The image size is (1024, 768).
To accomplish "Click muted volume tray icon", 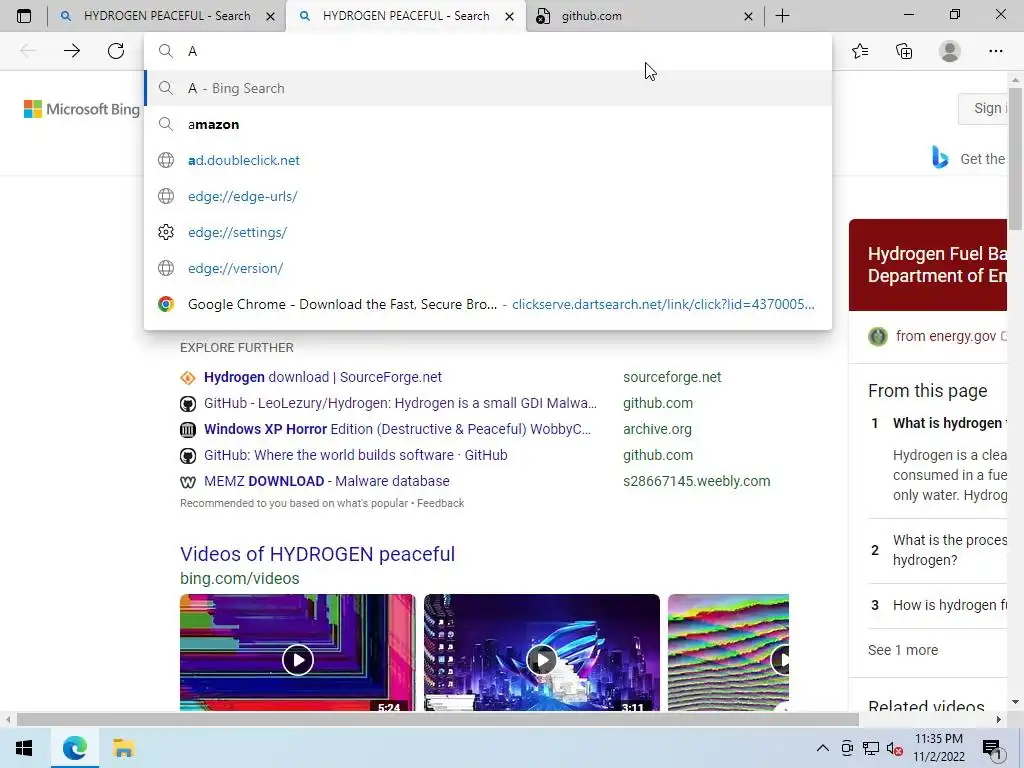I will pos(895,748).
